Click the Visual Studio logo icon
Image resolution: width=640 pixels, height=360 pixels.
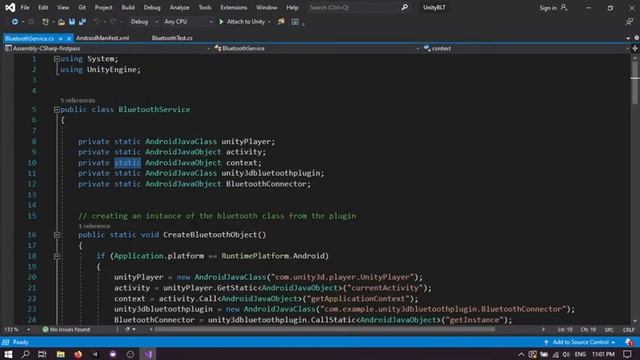pyautogui.click(x=10, y=7)
